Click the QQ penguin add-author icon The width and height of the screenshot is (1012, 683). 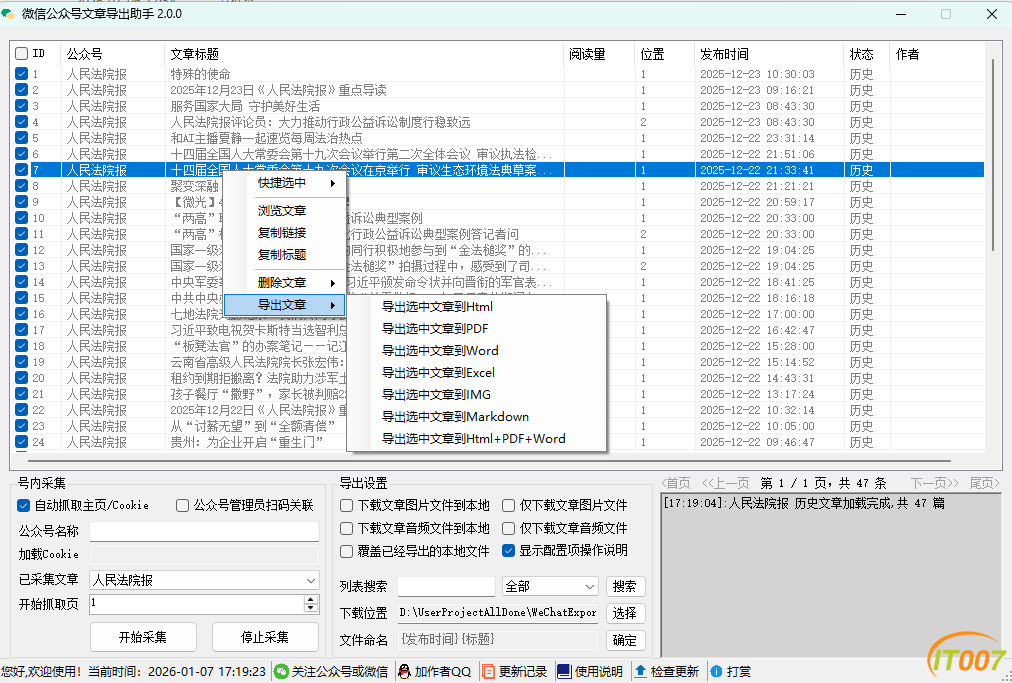(405, 671)
